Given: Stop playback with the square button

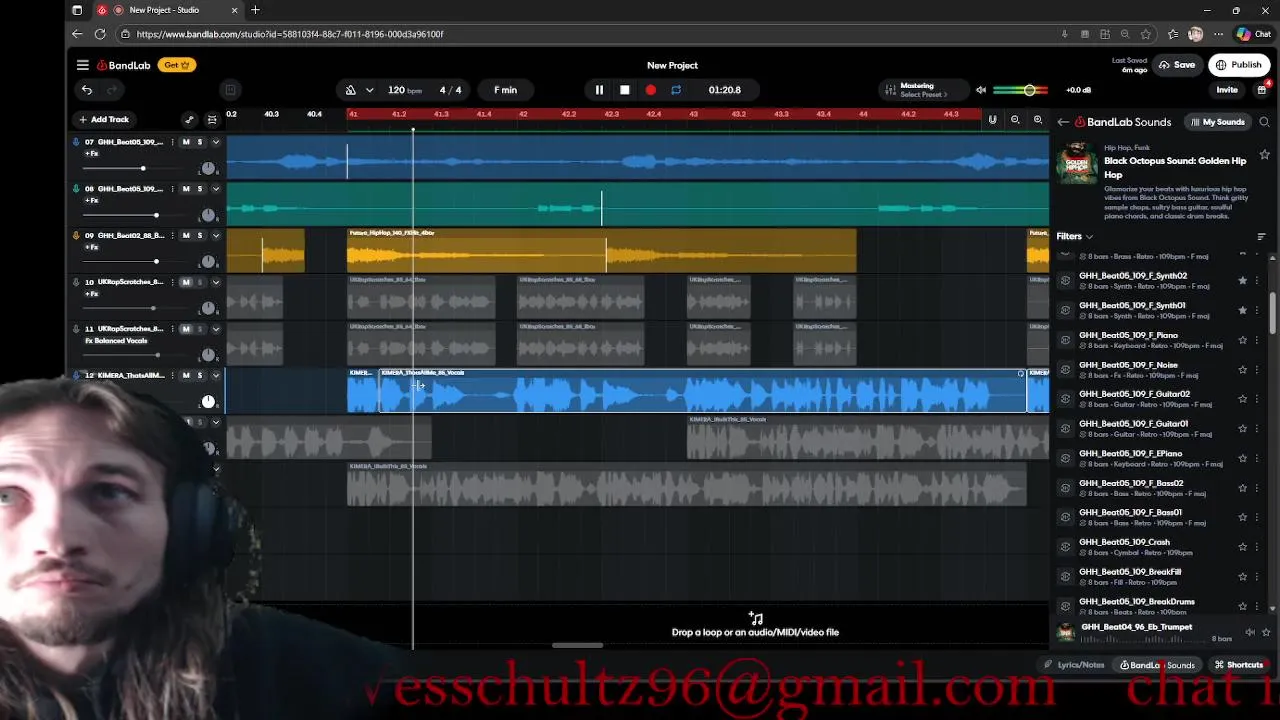Looking at the screenshot, I should (625, 90).
